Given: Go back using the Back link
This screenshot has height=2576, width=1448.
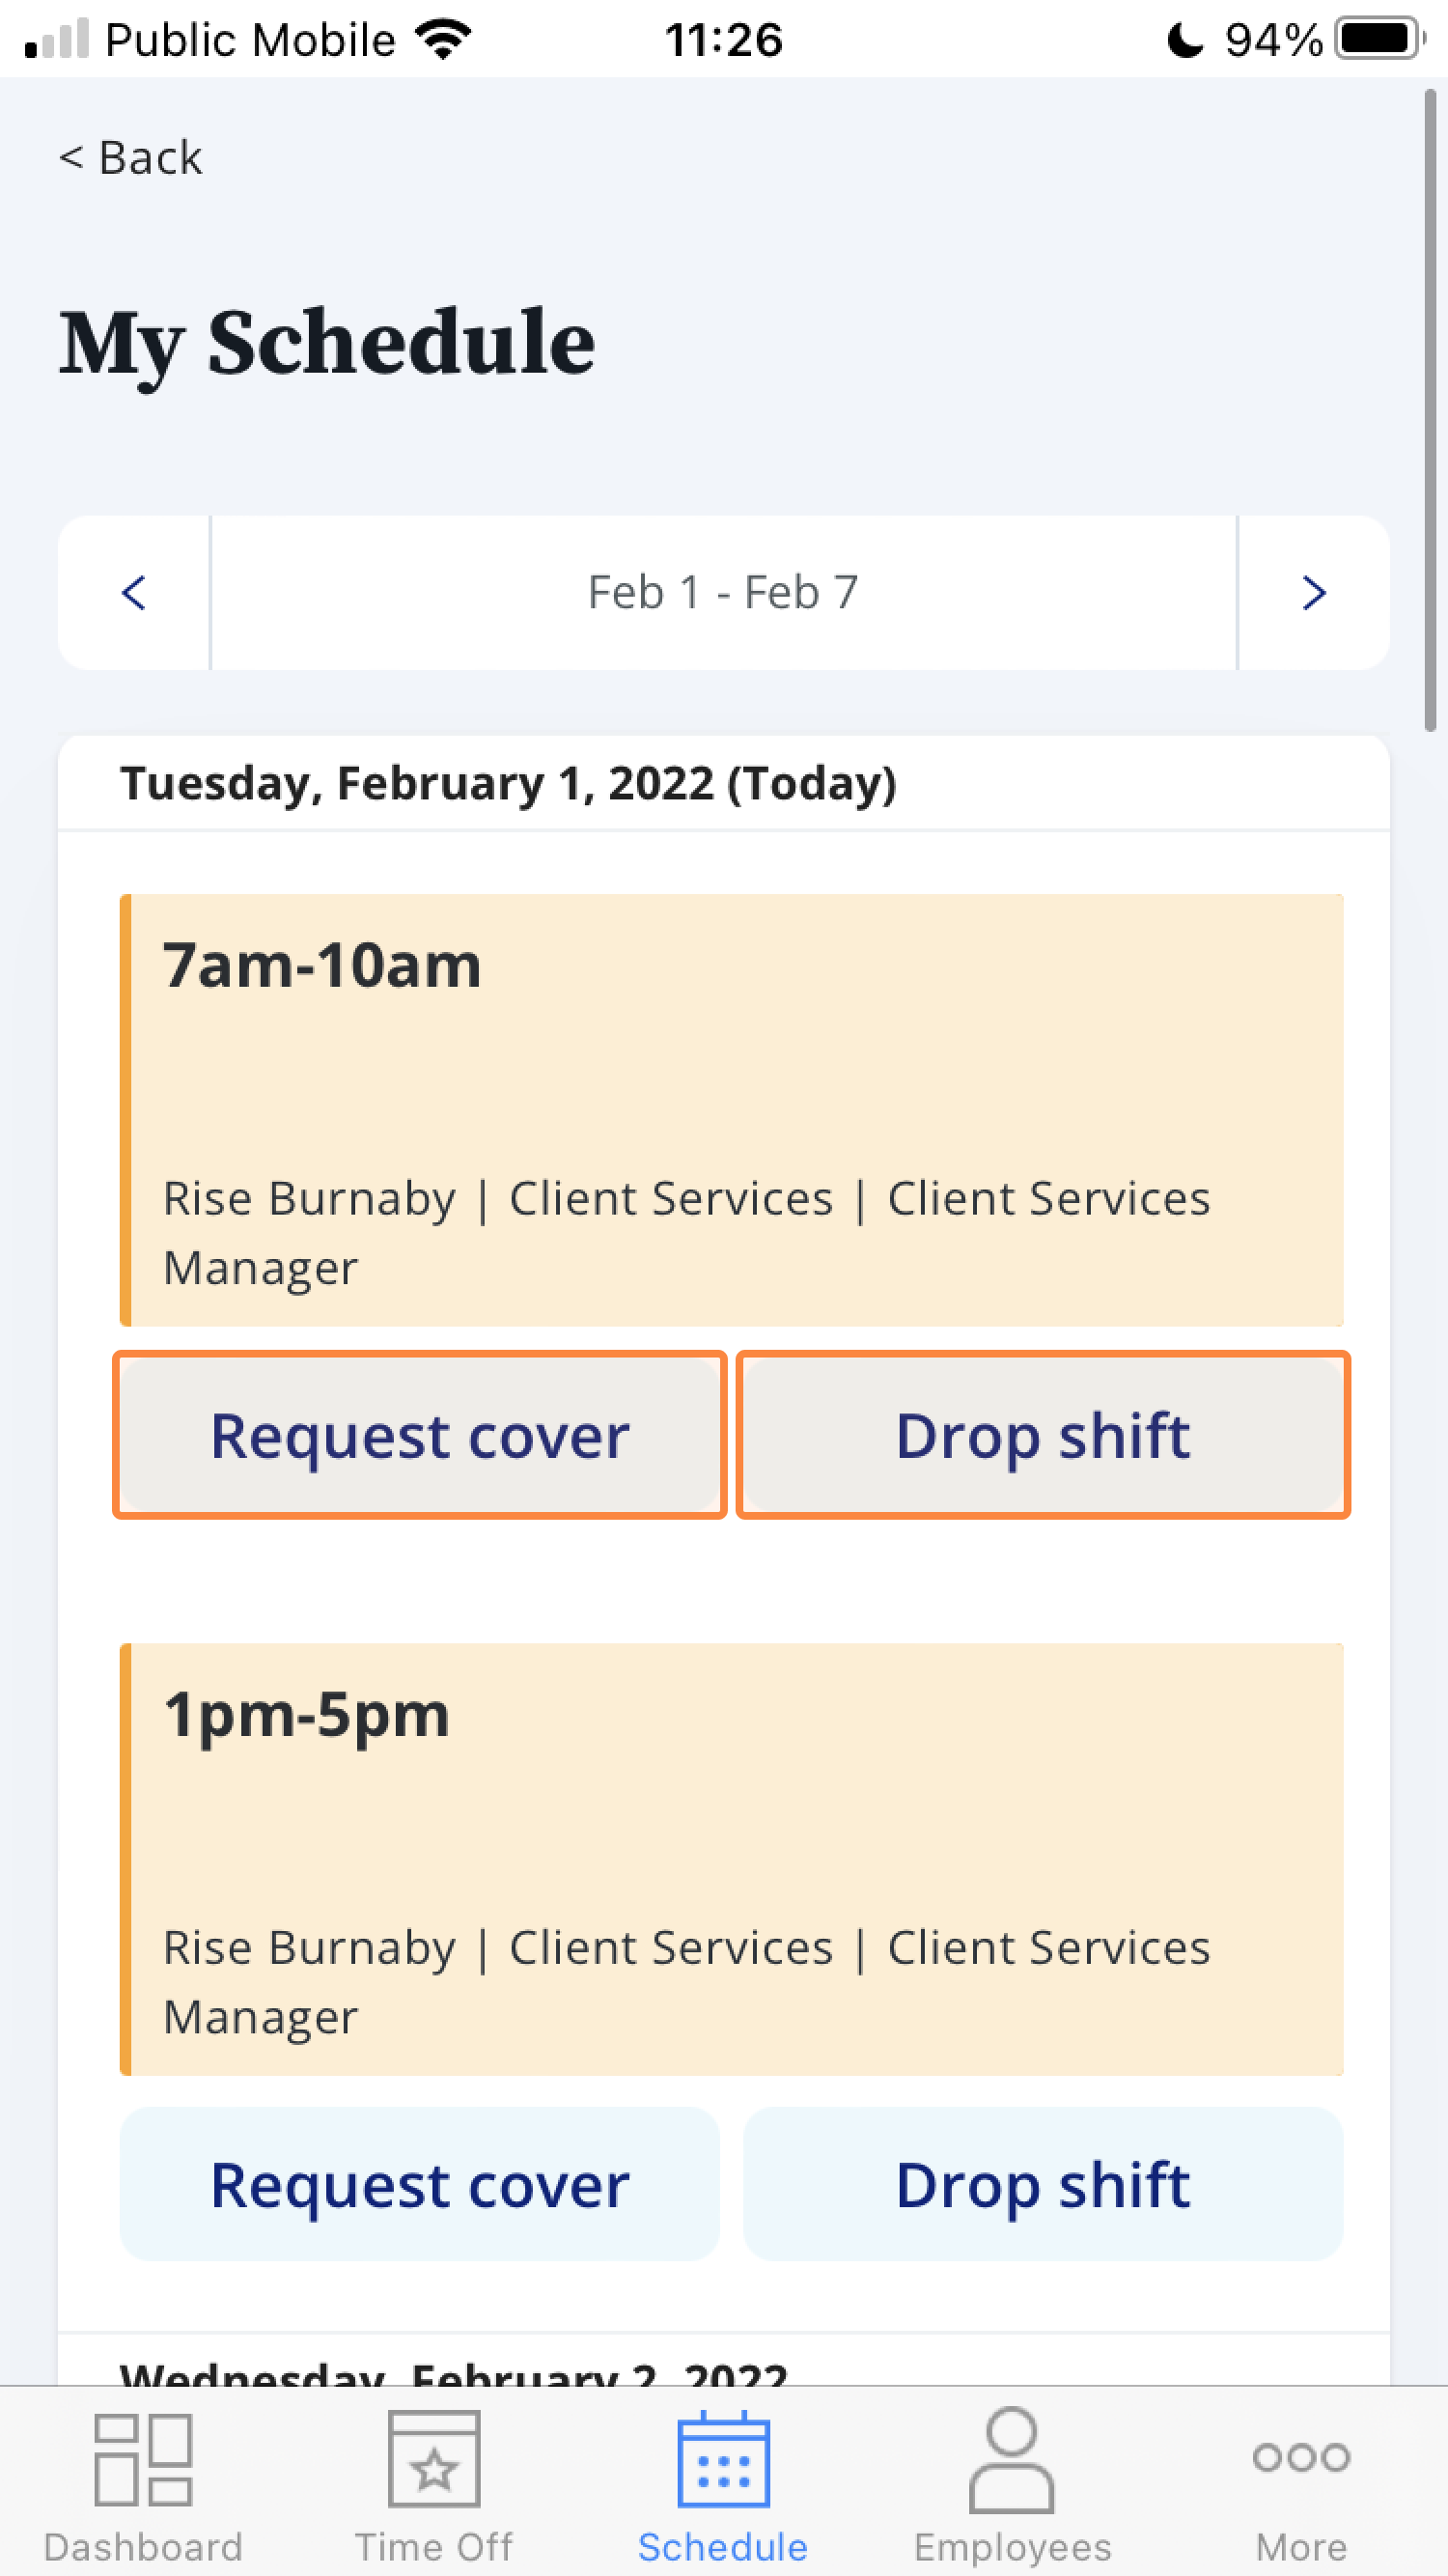Looking at the screenshot, I should [130, 158].
